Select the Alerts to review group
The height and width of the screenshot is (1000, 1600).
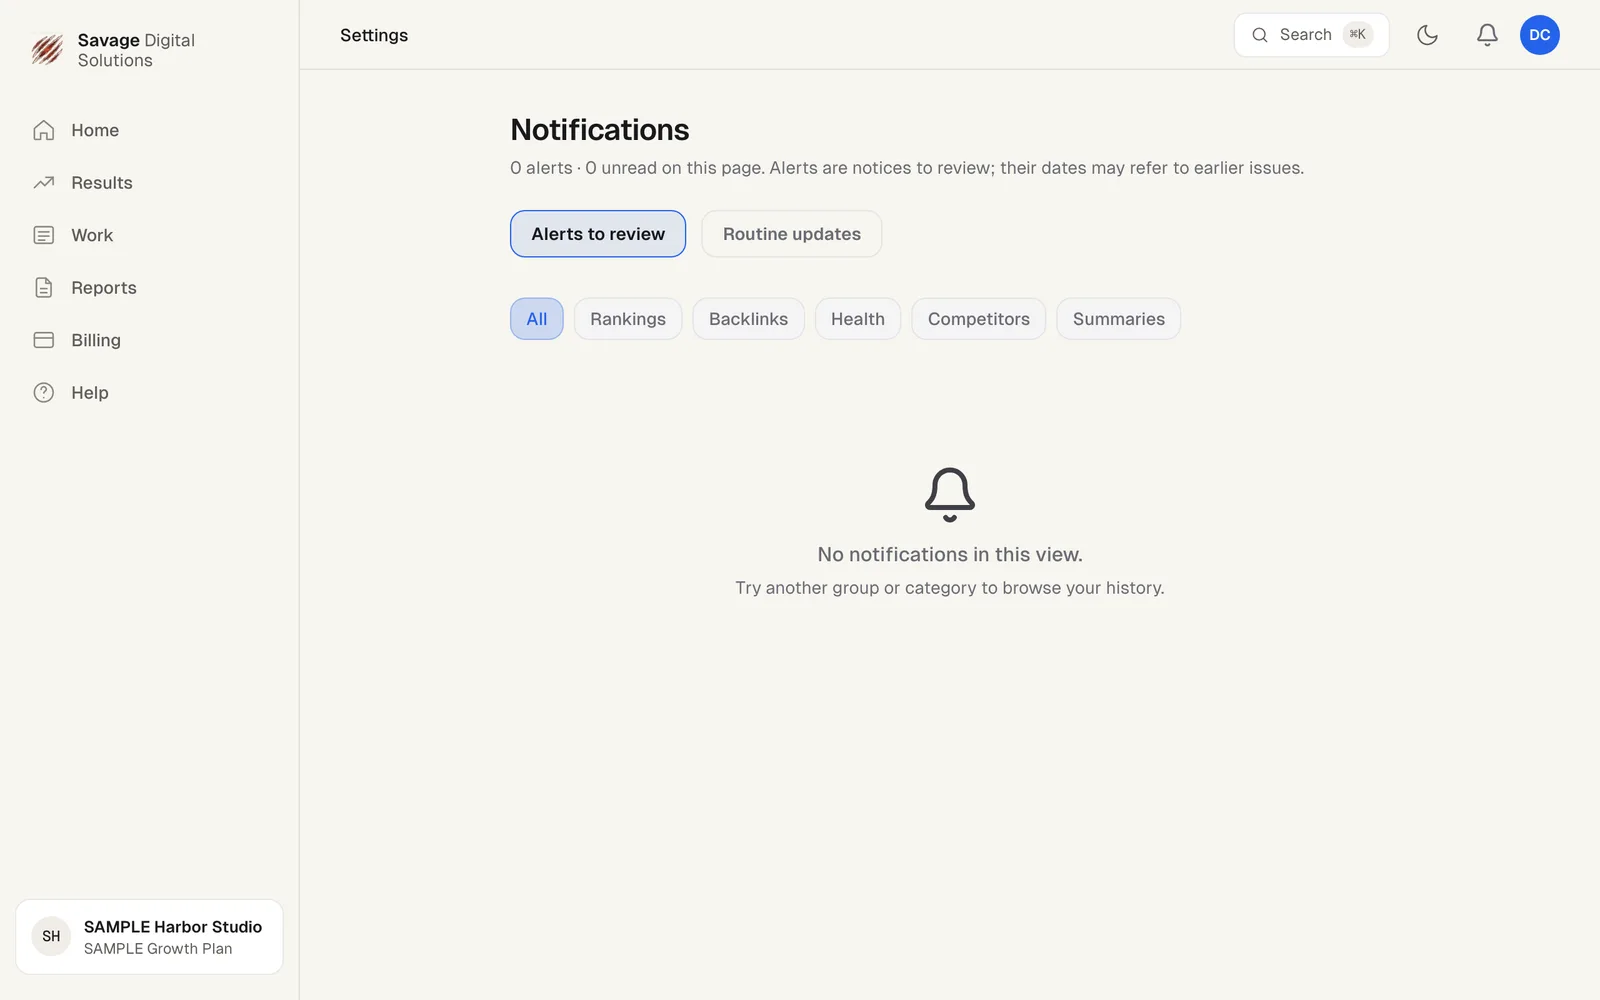point(598,234)
